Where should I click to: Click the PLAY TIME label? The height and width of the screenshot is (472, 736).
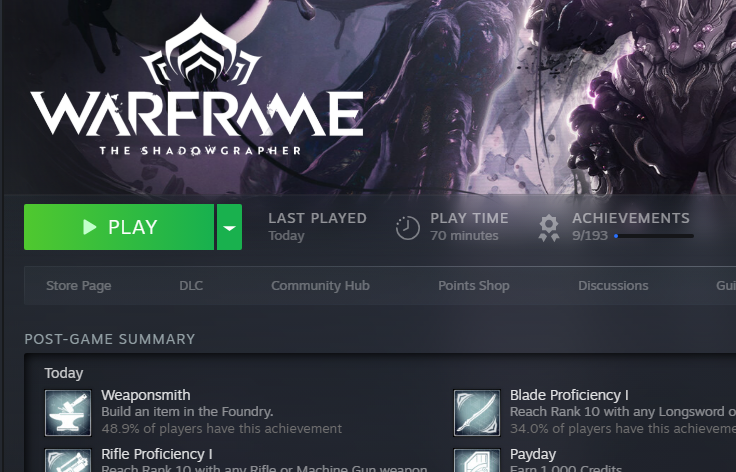tap(469, 218)
